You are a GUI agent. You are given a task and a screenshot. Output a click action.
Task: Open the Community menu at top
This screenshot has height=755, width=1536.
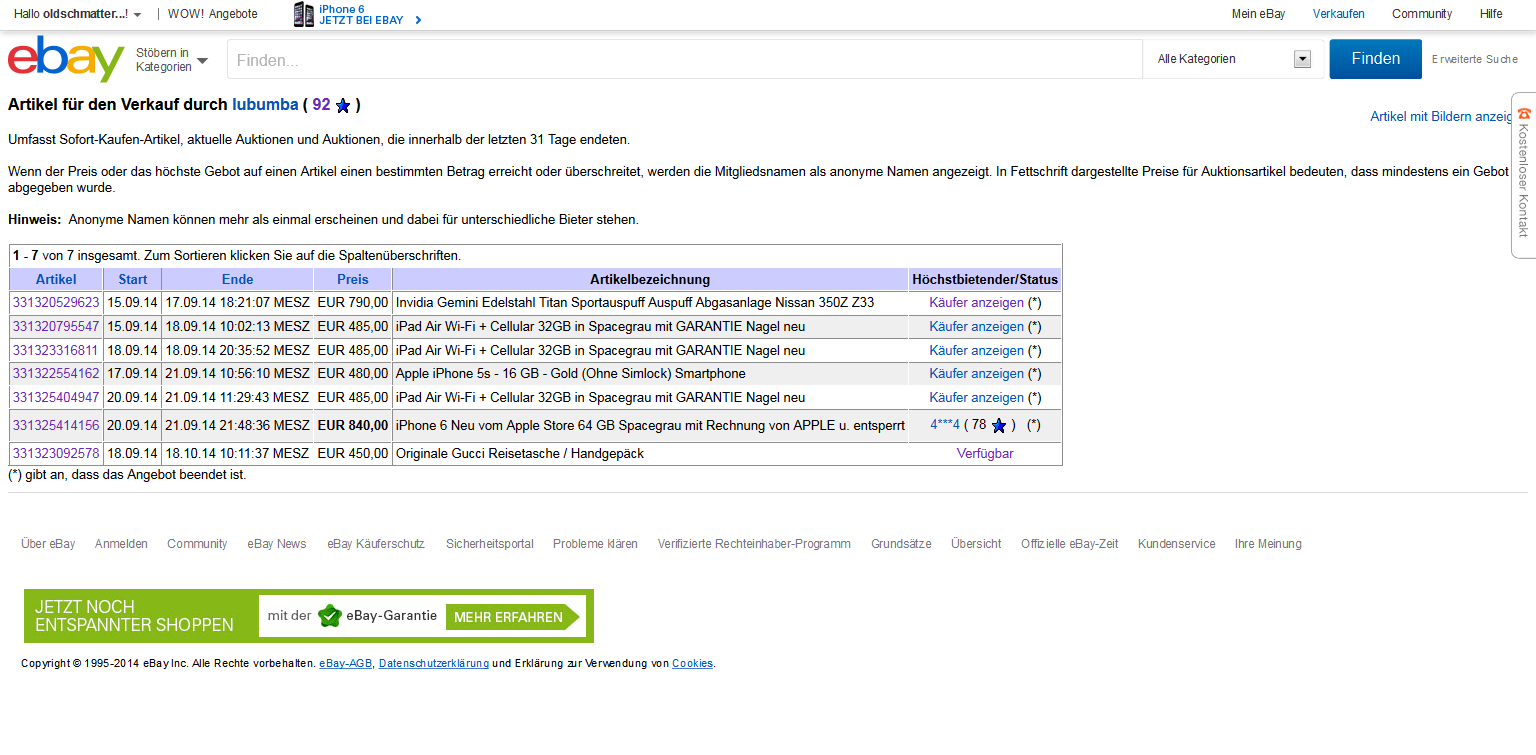(1421, 14)
